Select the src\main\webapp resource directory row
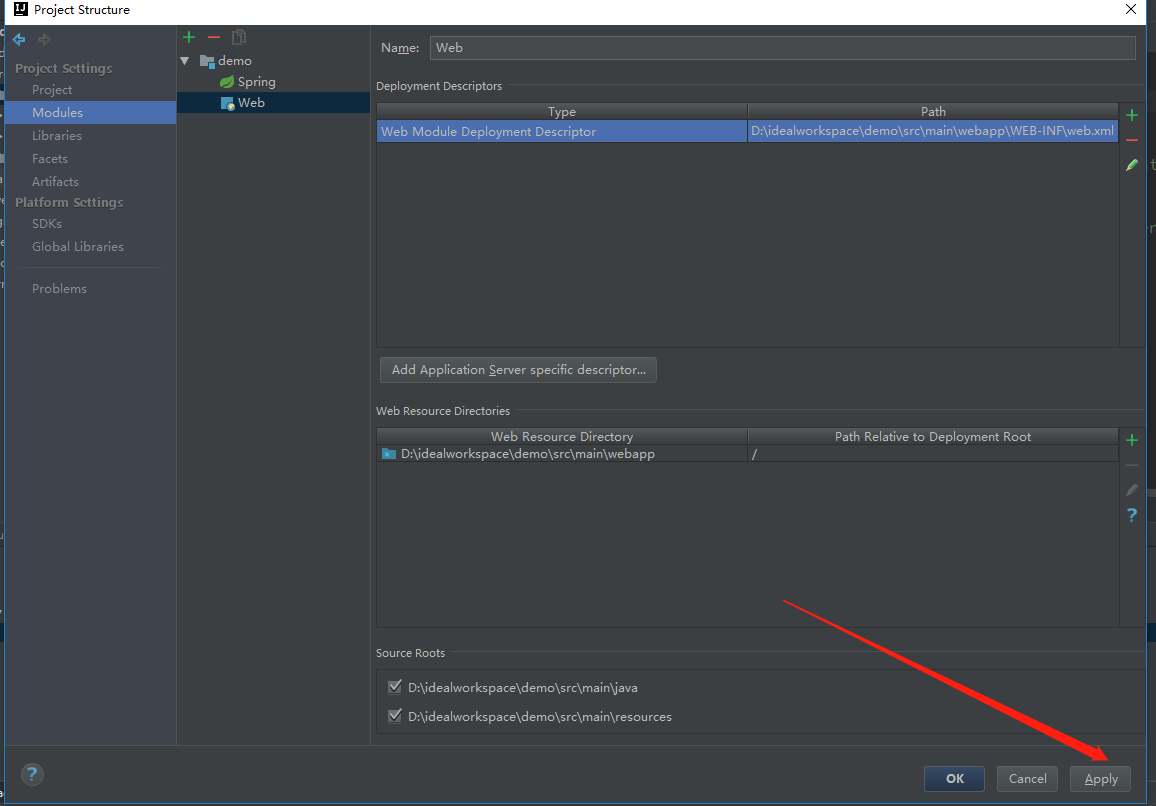 pos(748,454)
